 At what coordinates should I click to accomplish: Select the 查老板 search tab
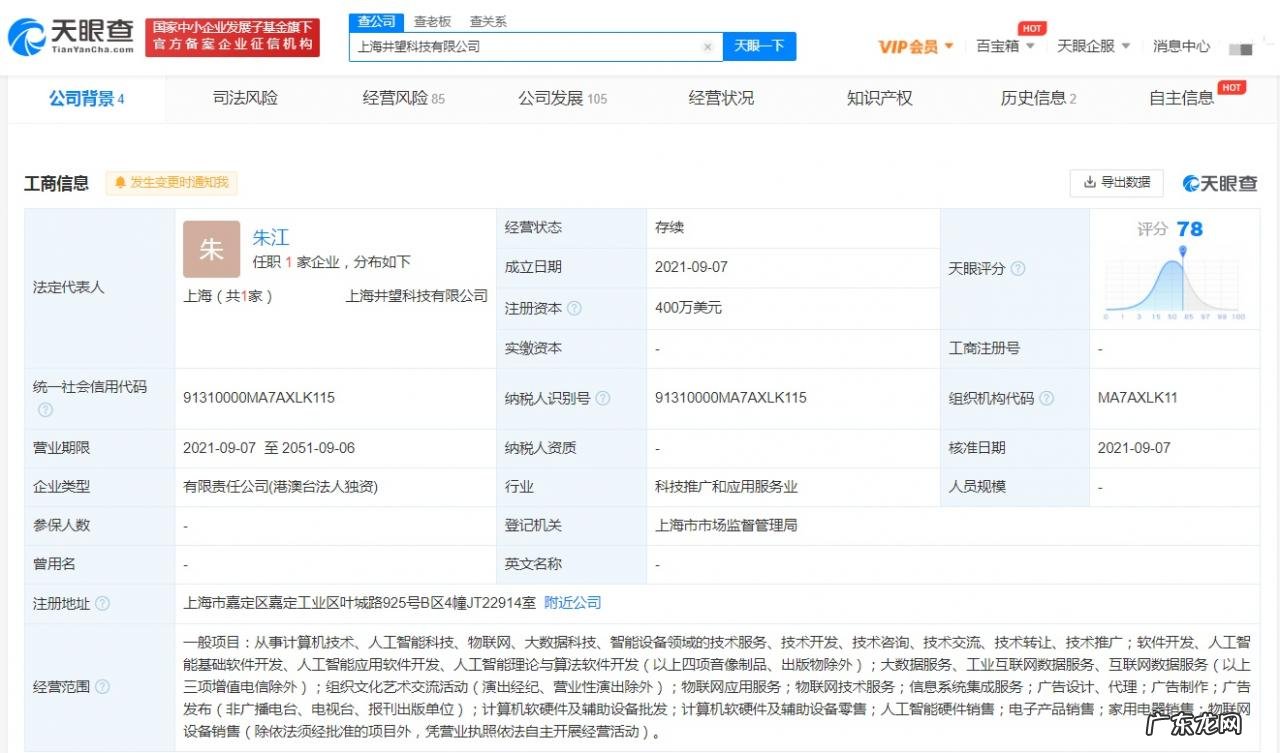432,20
